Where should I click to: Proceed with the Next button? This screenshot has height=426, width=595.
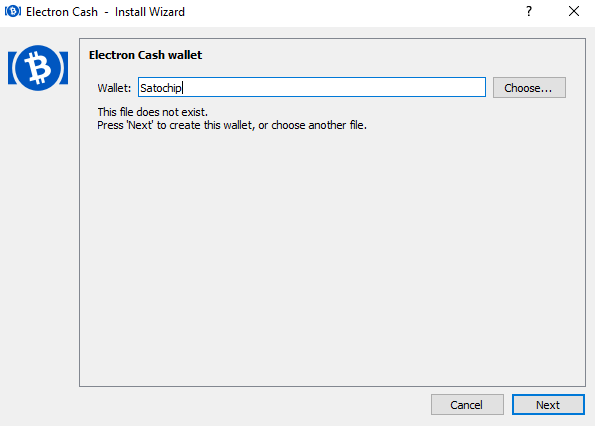[x=548, y=405]
